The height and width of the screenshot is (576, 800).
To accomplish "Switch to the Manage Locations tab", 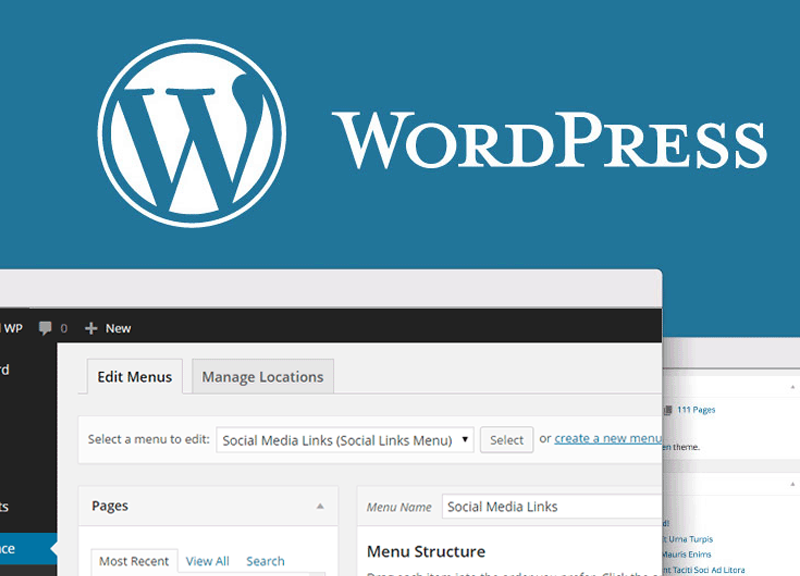I will (x=263, y=377).
